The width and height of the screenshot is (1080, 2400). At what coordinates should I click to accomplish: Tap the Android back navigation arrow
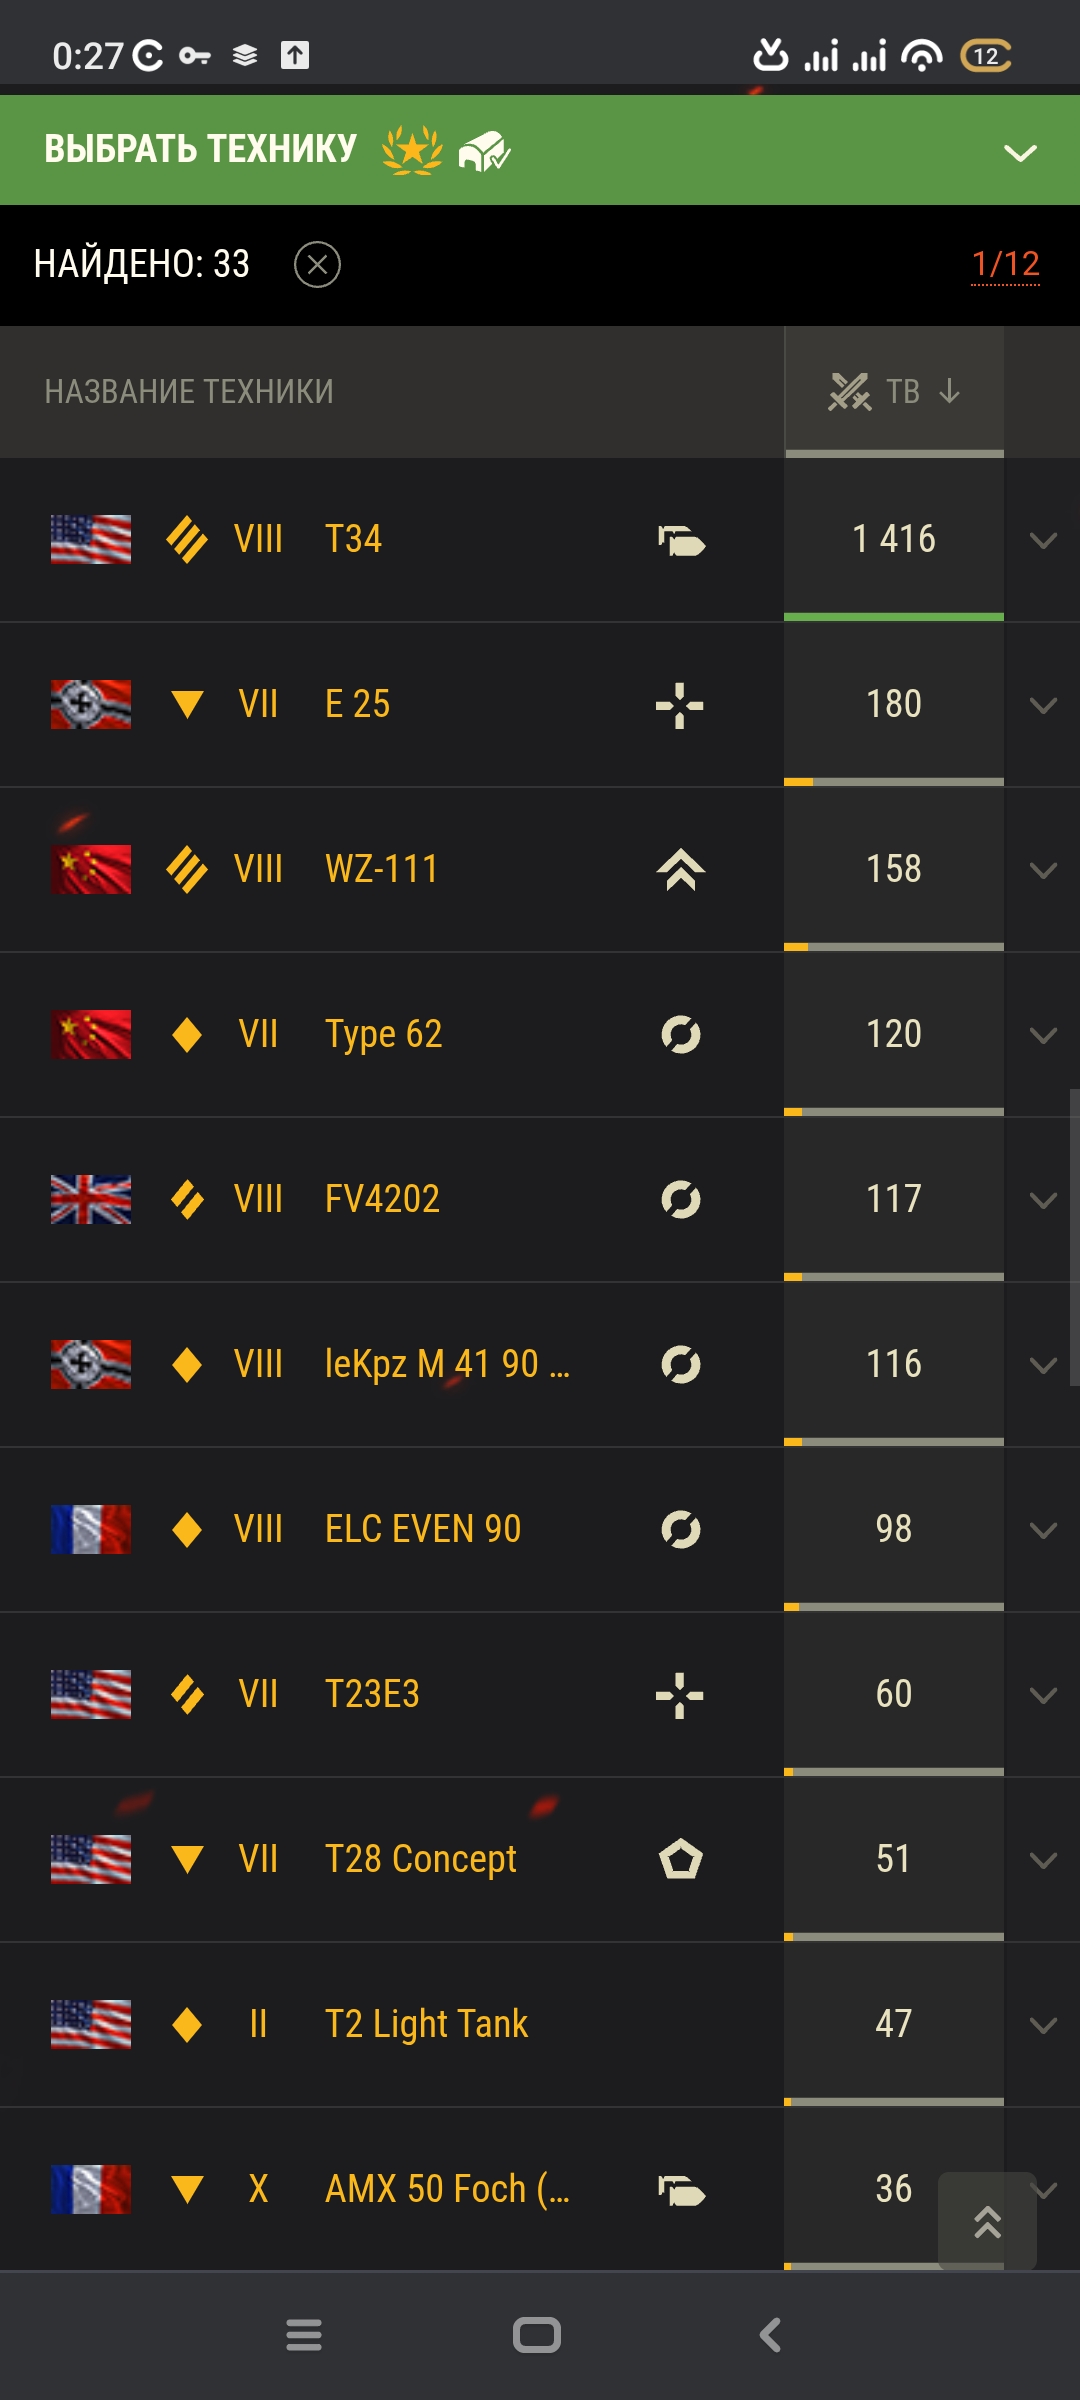pos(770,2335)
